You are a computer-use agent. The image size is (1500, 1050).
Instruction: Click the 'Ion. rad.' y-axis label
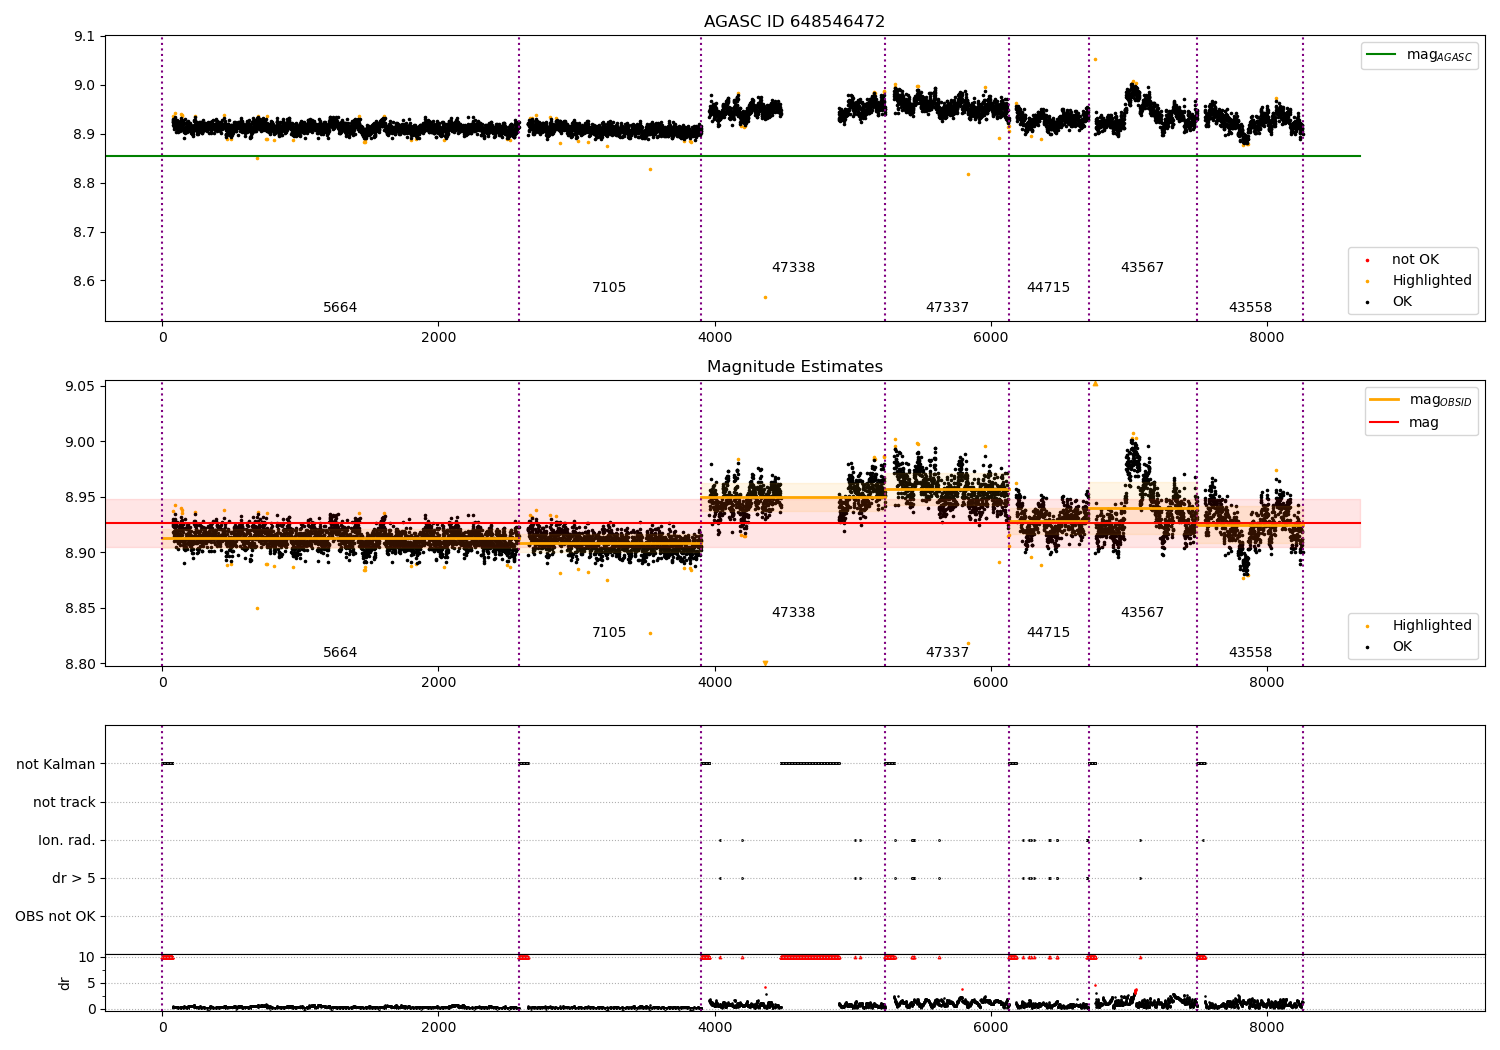coord(67,840)
